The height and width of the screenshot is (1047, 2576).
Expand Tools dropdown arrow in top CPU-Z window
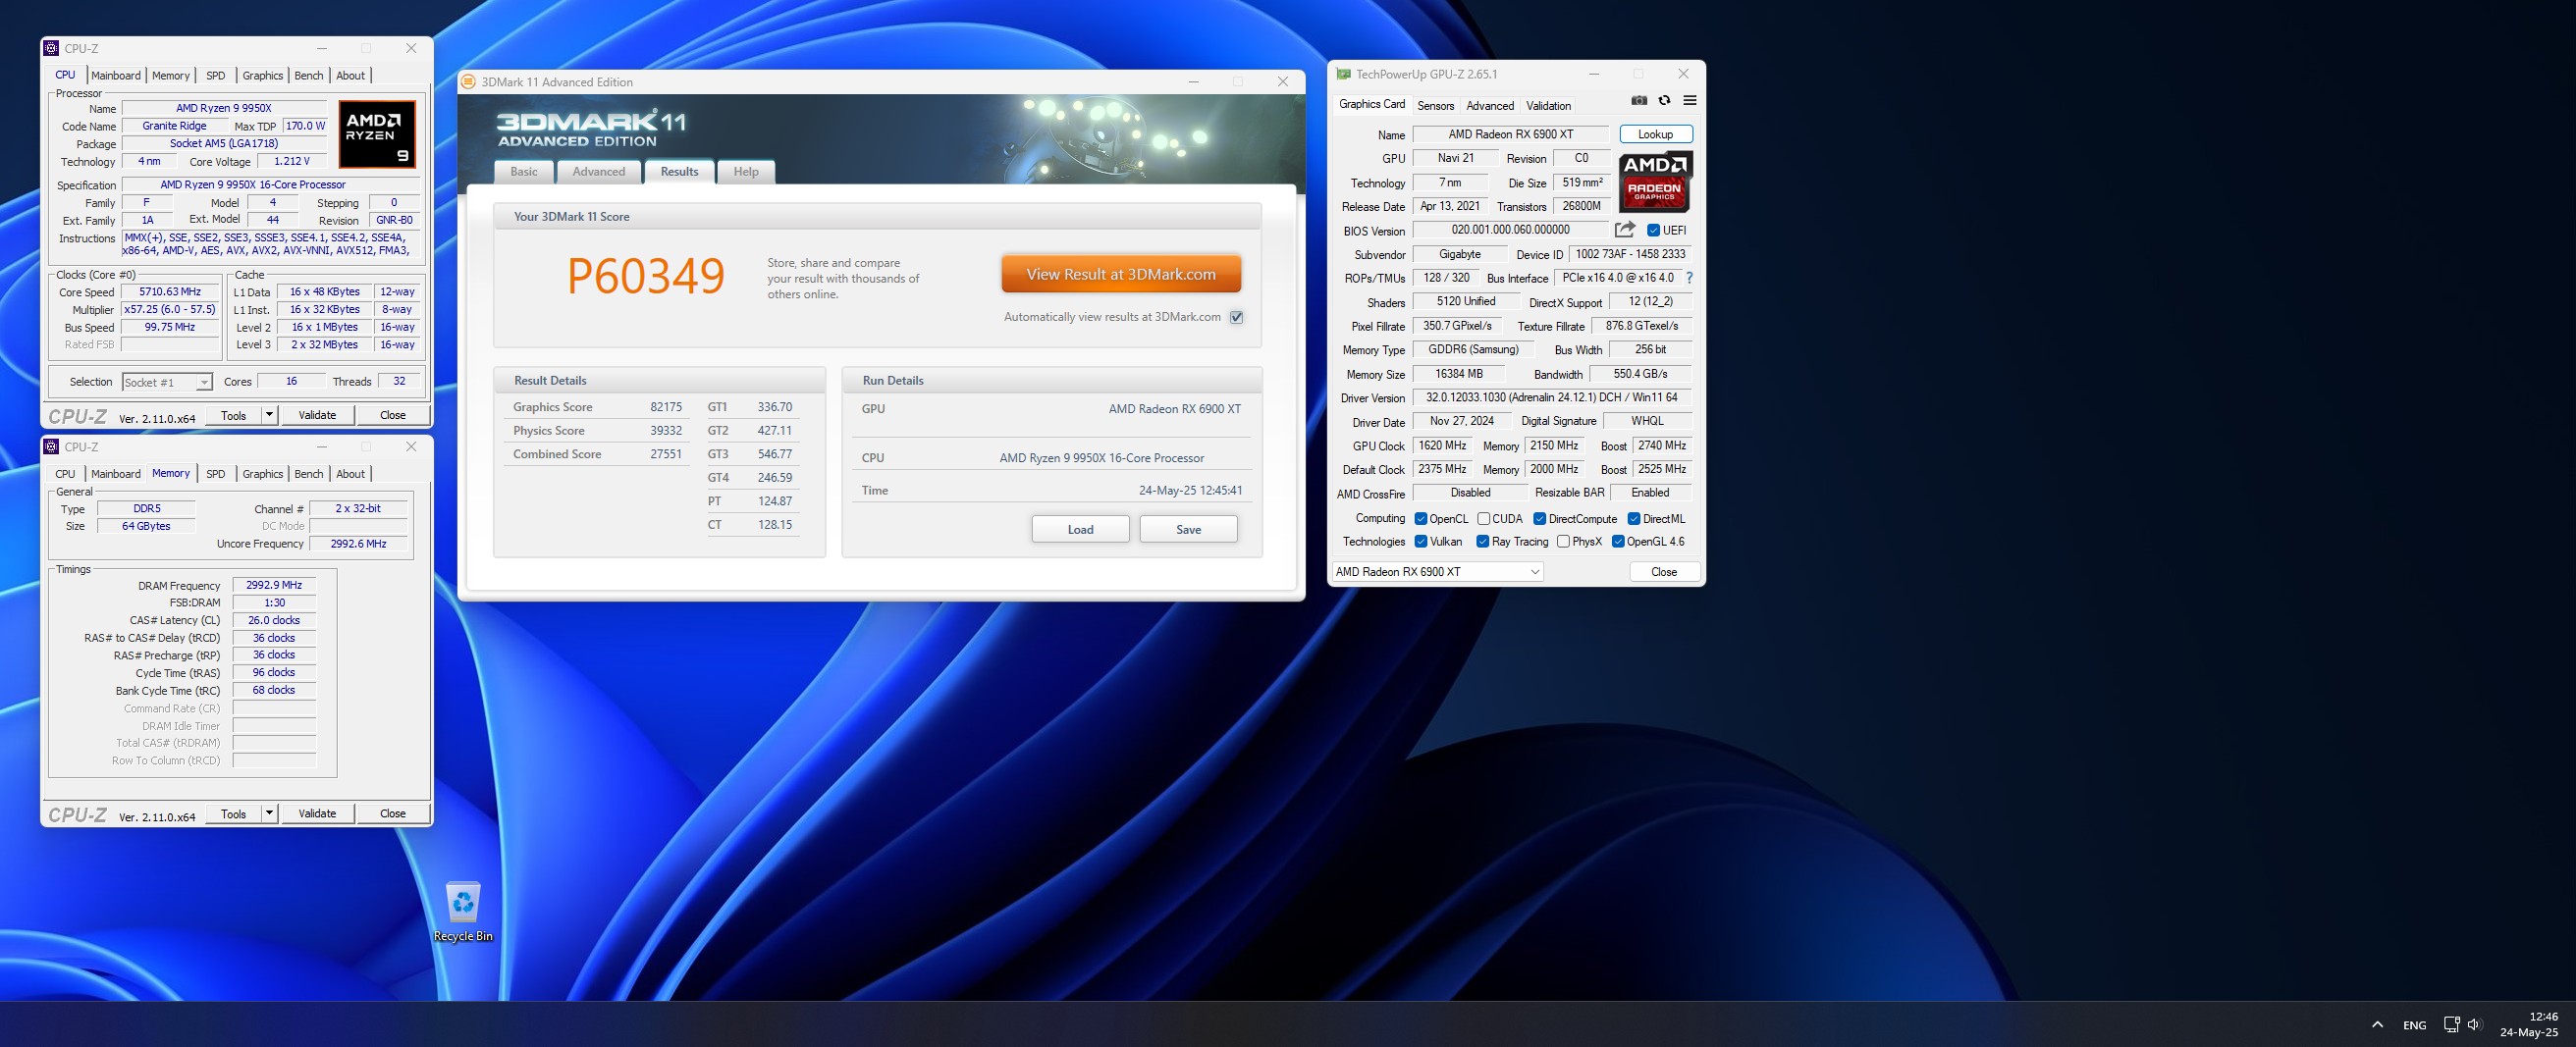click(x=269, y=415)
